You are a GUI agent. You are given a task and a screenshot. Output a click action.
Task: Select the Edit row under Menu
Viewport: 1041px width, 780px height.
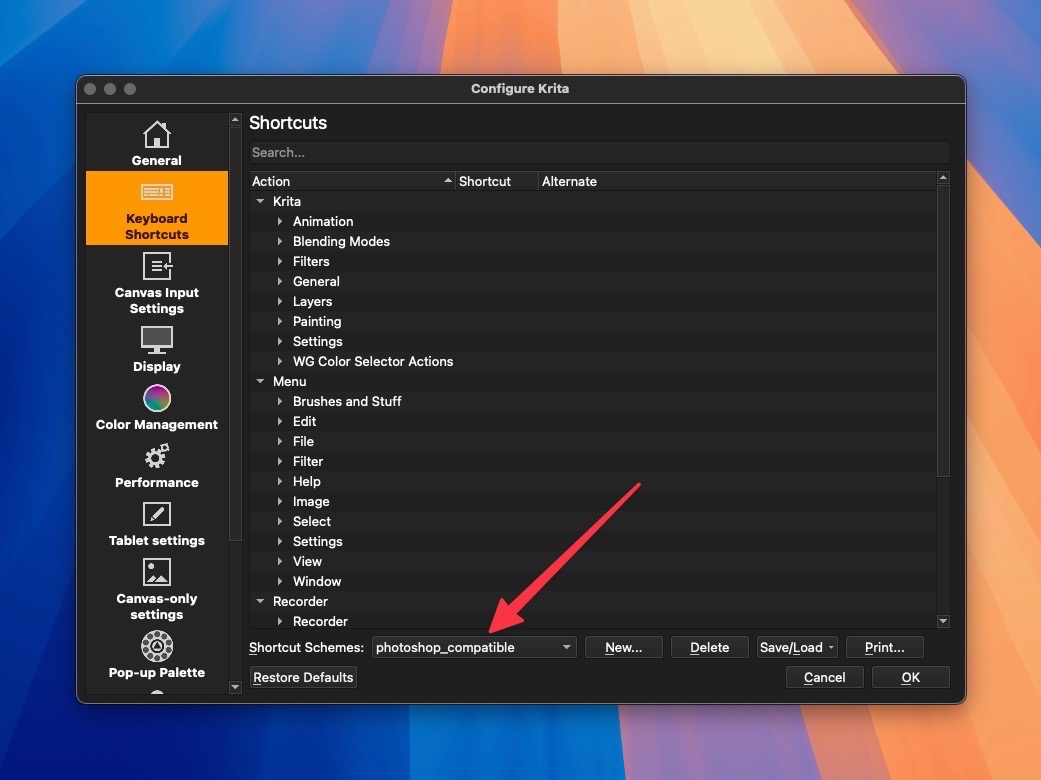point(593,421)
